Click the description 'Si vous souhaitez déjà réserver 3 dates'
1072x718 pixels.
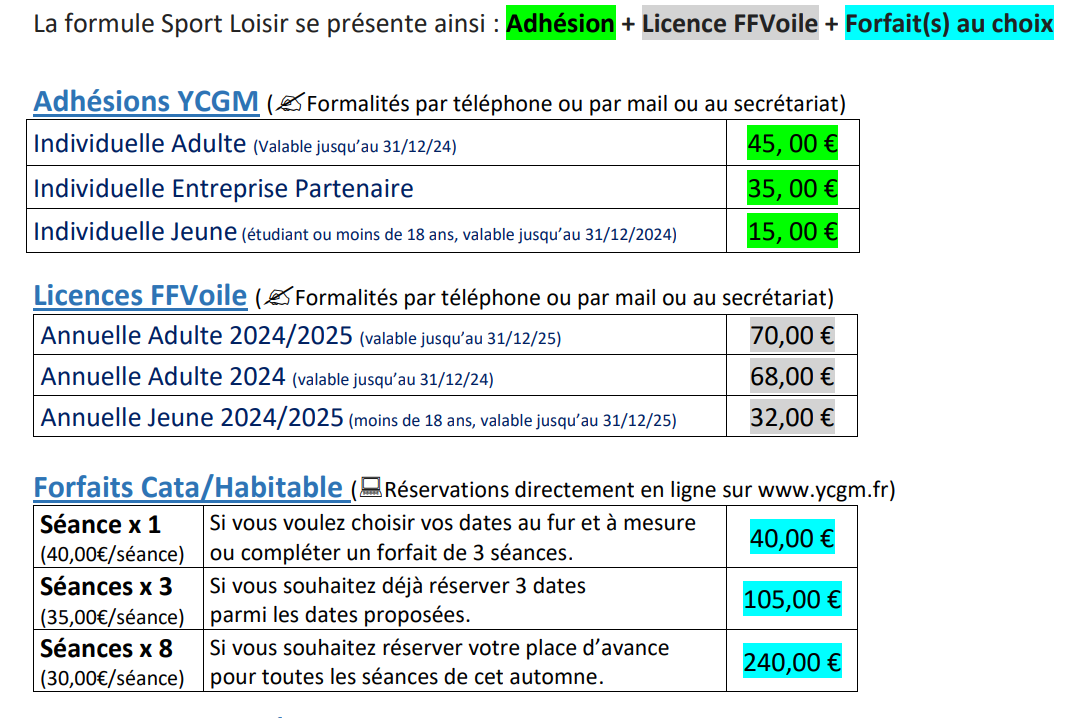[x=398, y=586]
